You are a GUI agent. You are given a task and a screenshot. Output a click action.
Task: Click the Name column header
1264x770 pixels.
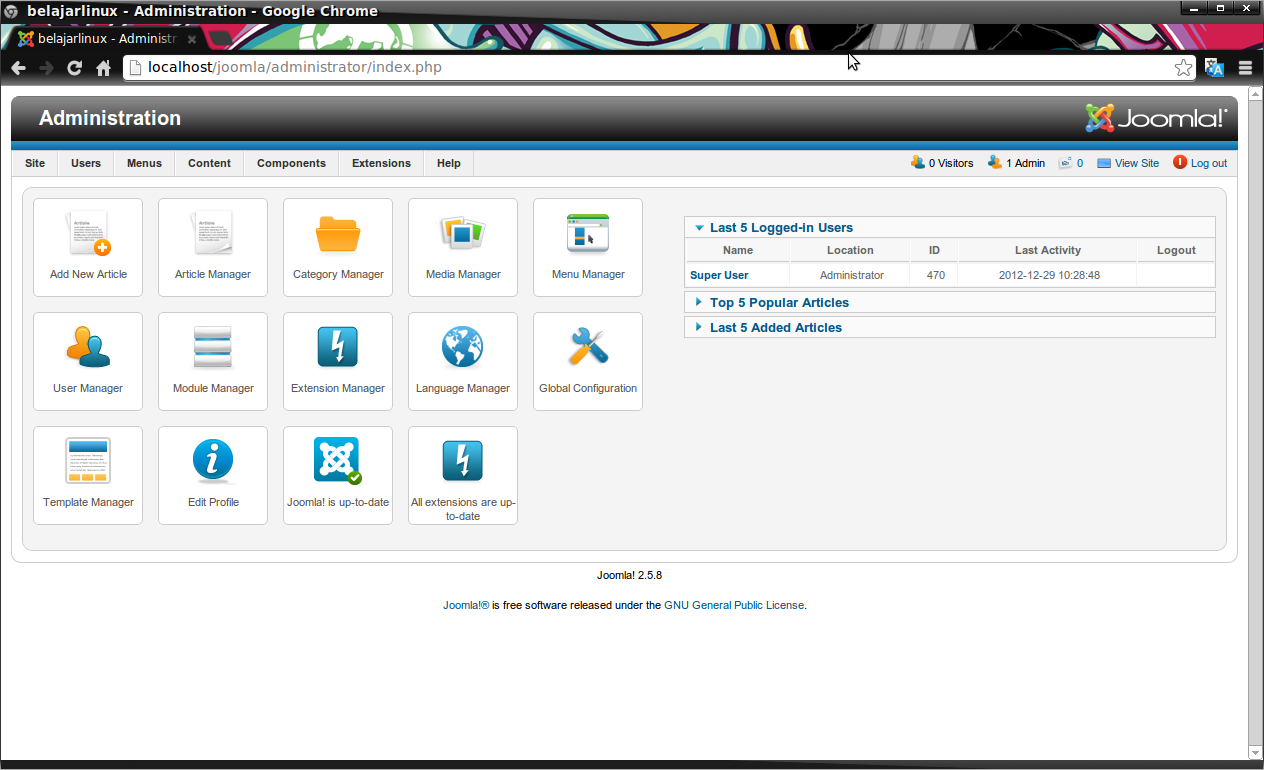point(738,250)
